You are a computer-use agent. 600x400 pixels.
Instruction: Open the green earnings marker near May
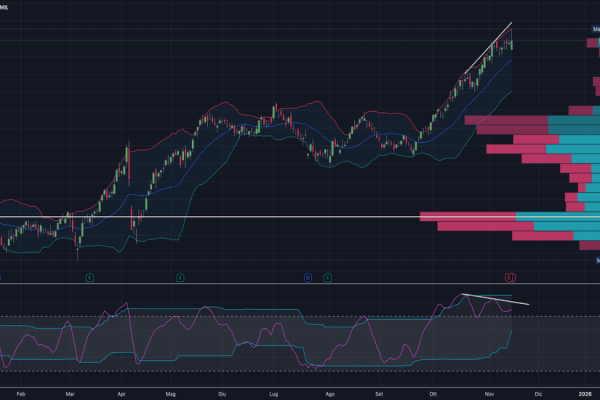180,276
